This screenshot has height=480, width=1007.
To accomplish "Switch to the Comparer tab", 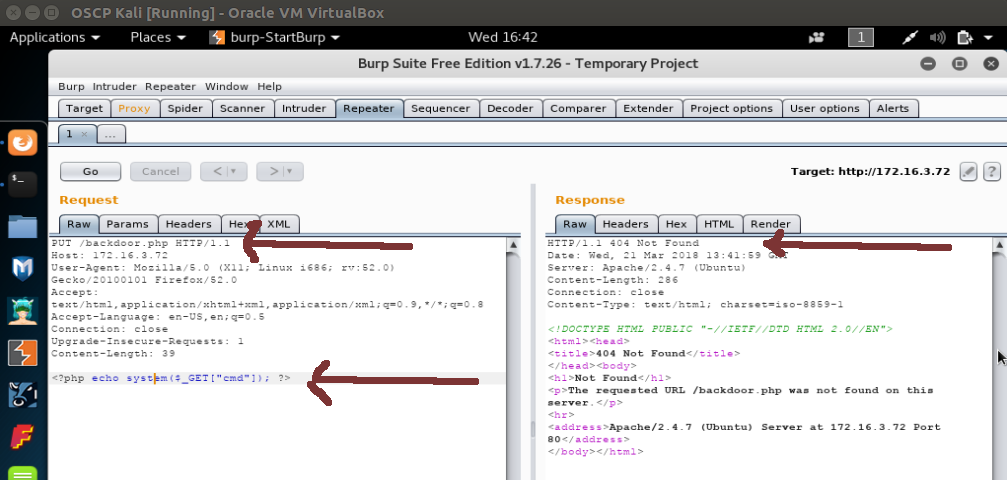I will (x=579, y=109).
